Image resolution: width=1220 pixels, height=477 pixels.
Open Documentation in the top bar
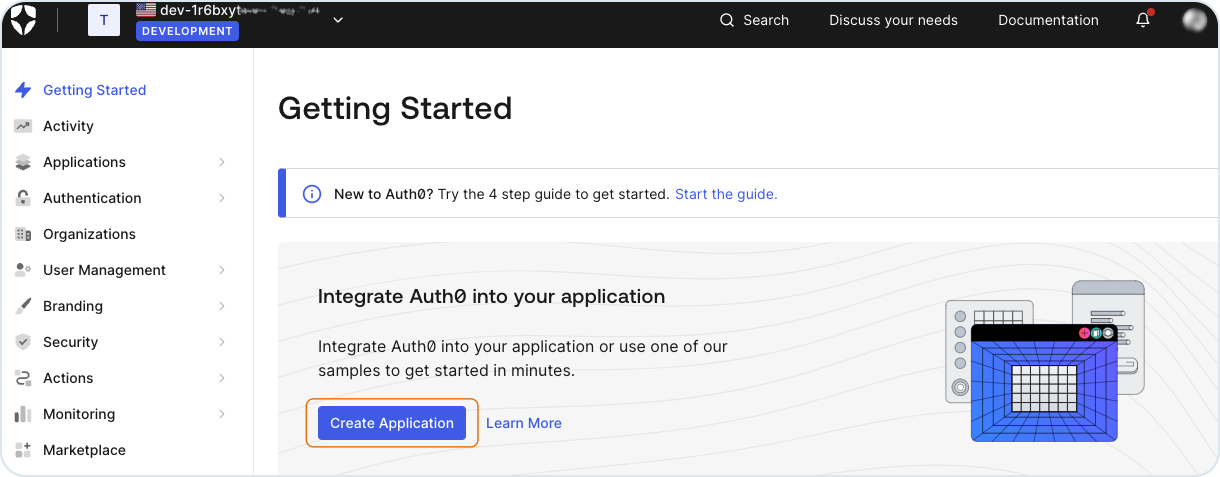[1048, 20]
